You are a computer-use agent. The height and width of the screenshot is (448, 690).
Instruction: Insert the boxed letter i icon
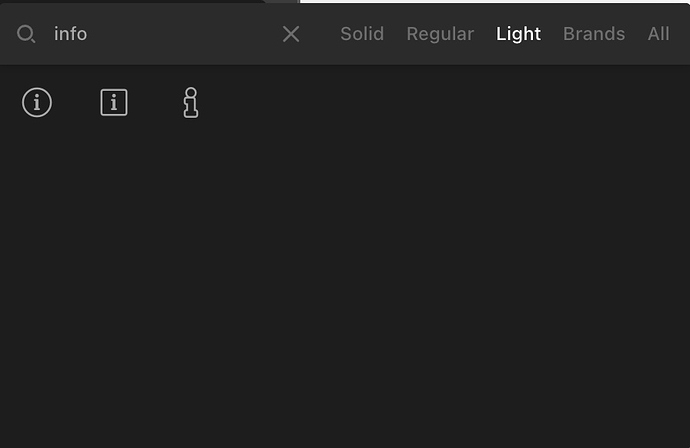click(114, 103)
